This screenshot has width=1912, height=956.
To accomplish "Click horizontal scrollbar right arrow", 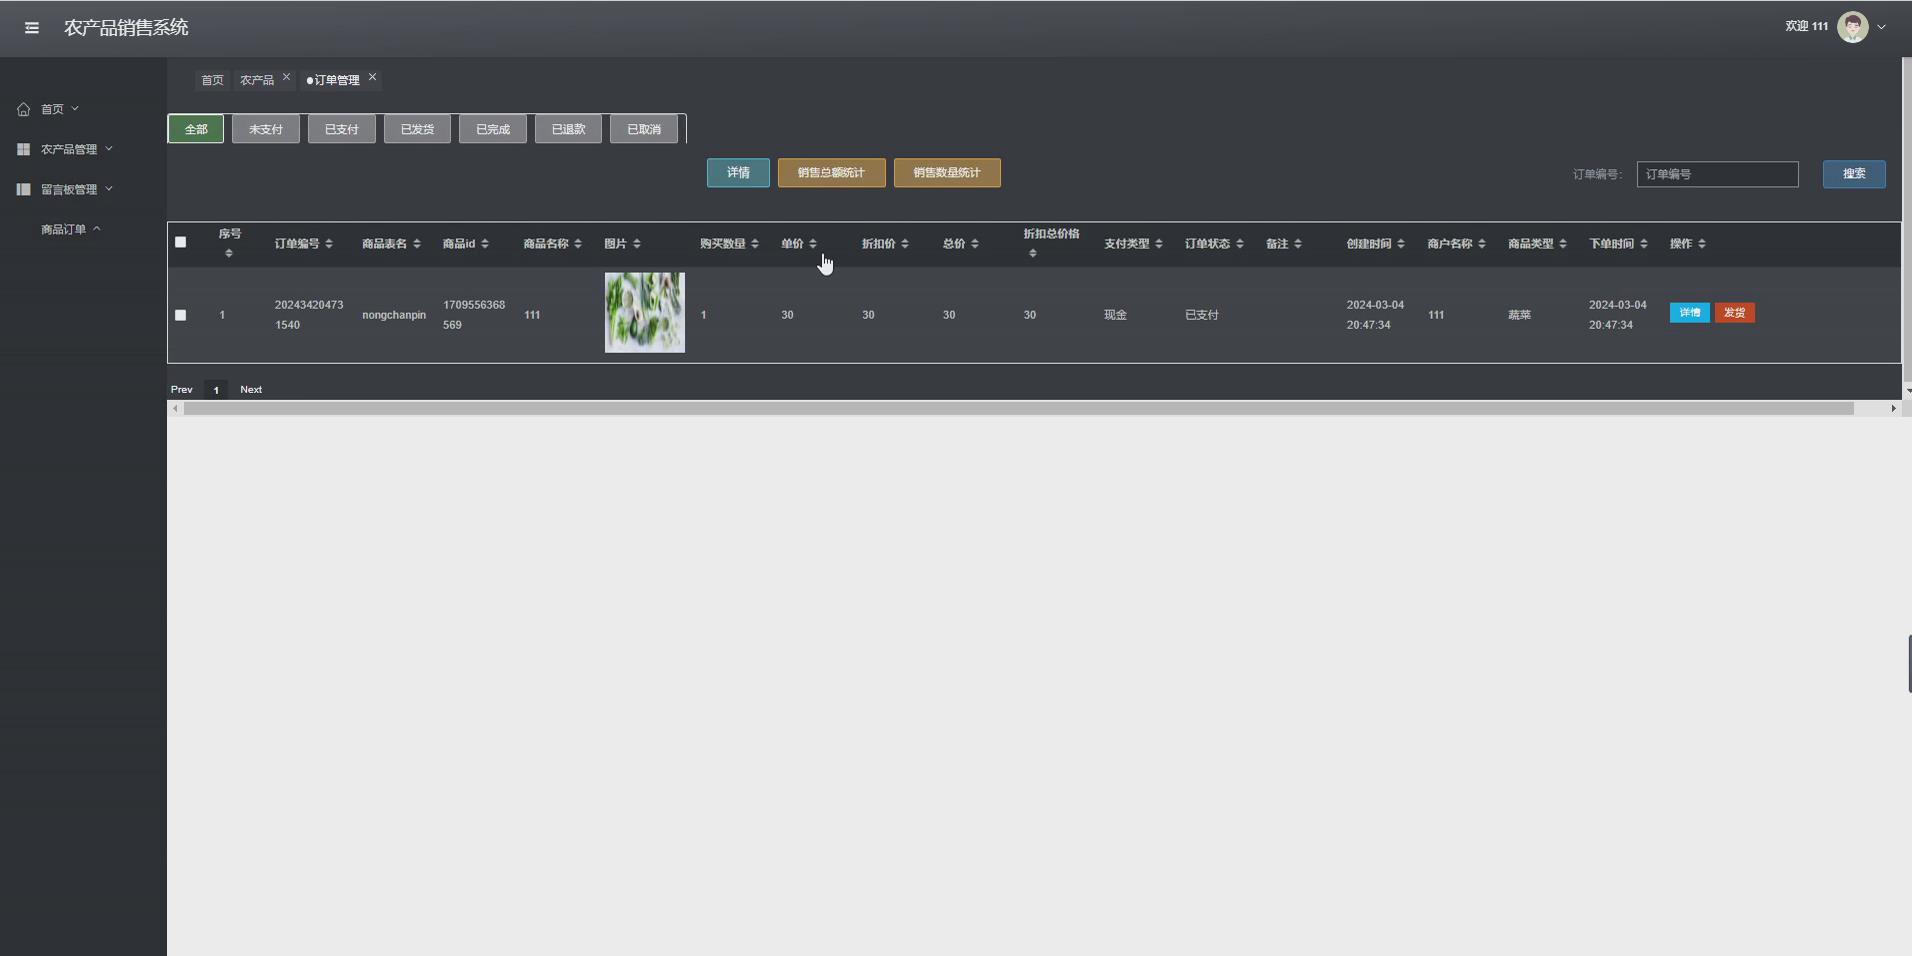I will click(1893, 408).
